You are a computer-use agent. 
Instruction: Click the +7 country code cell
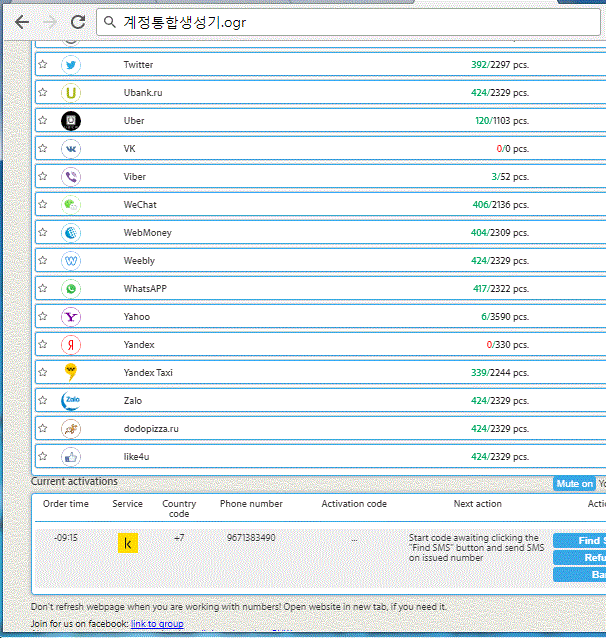click(179, 538)
